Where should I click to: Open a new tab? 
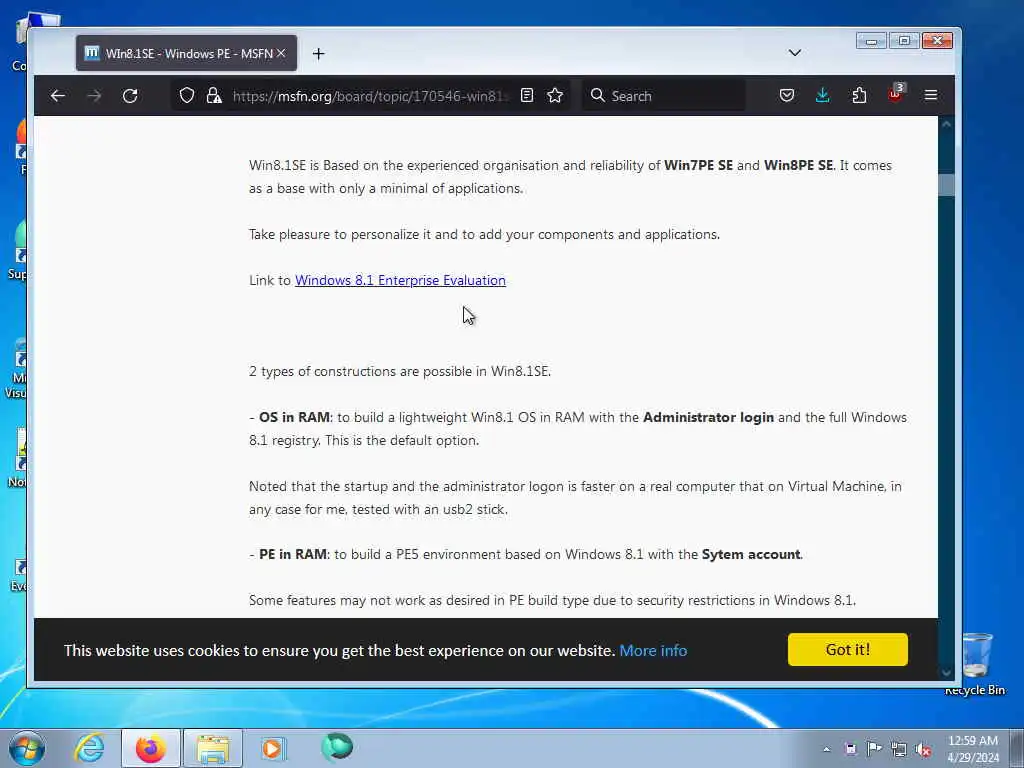click(x=318, y=54)
